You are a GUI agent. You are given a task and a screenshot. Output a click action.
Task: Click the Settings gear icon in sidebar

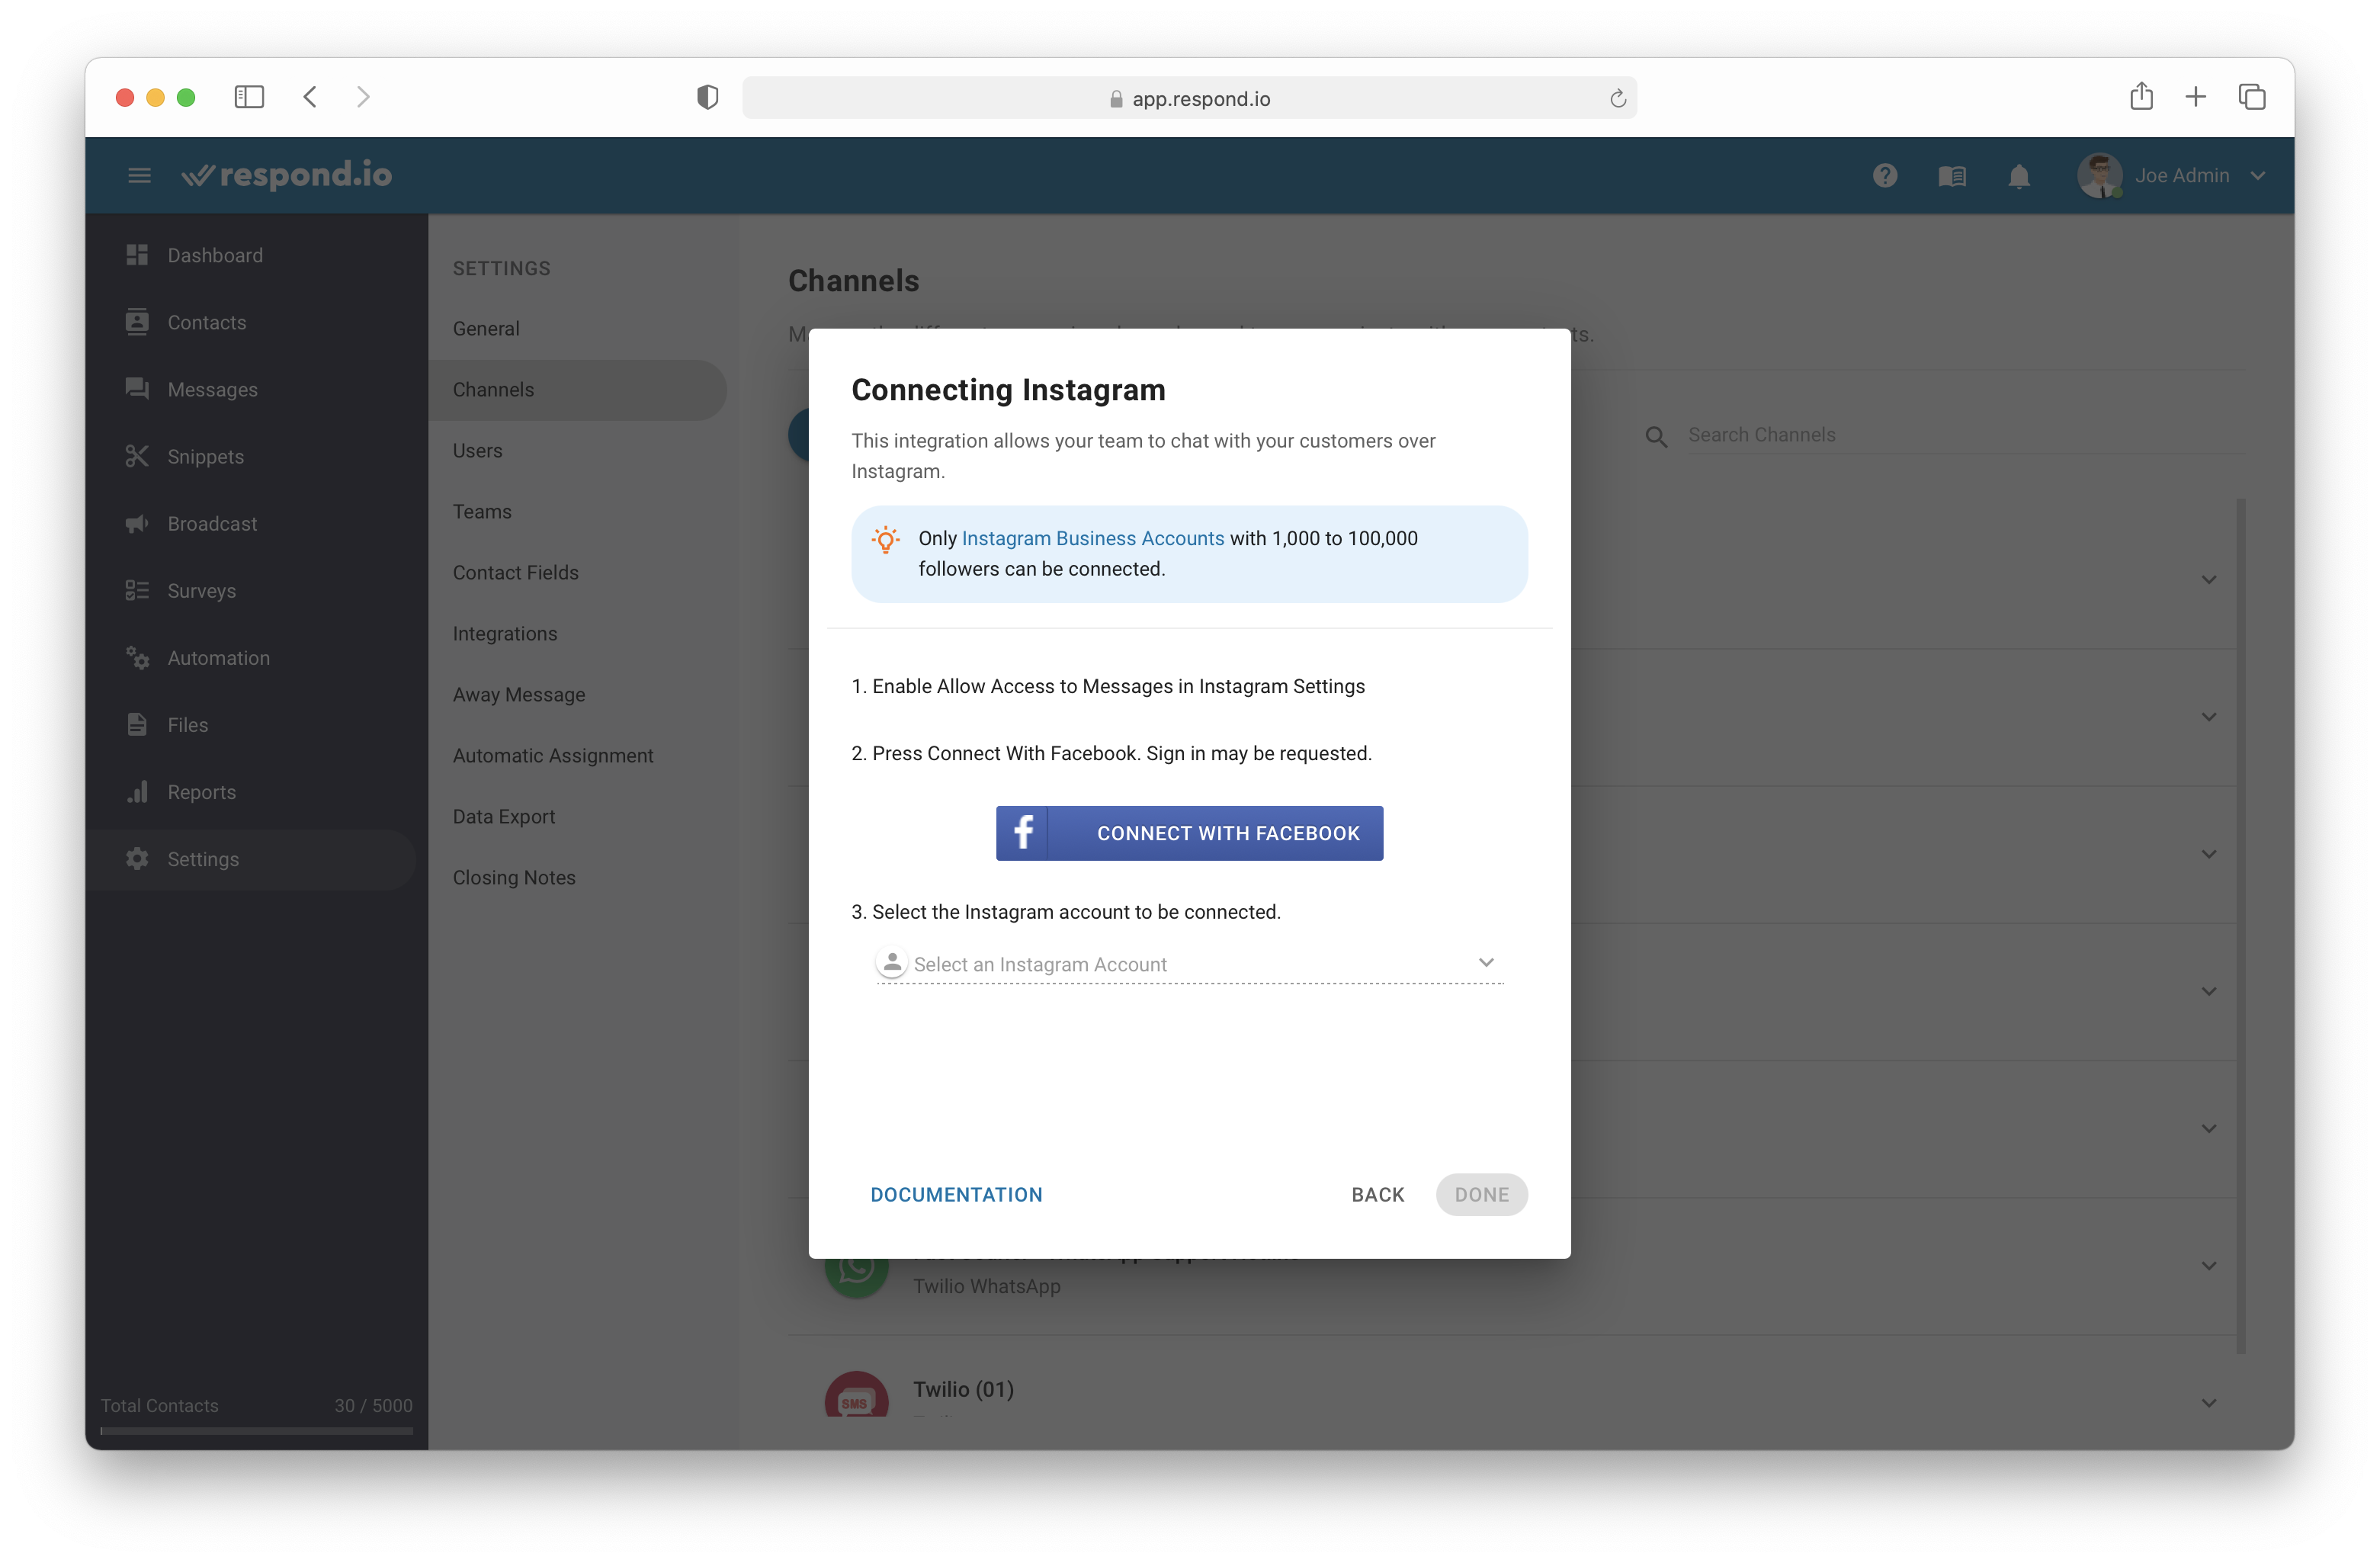click(x=137, y=858)
